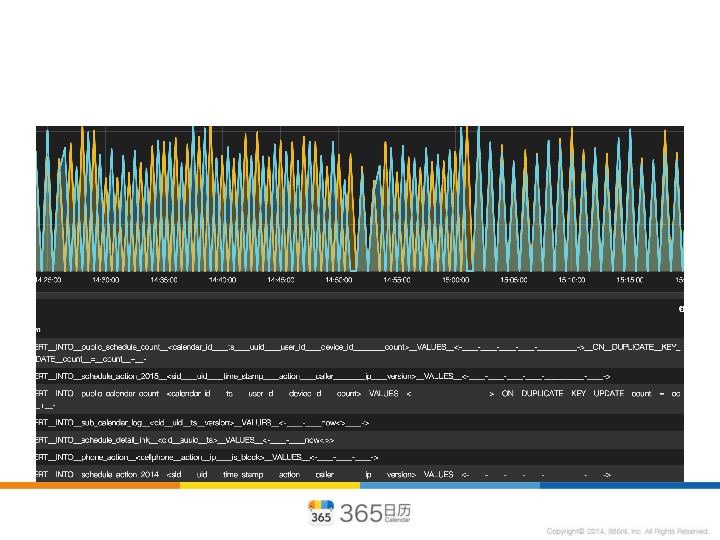Select the public_calendar_count INSERT query row
The height and width of the screenshot is (540, 720).
pyautogui.click(x=360, y=399)
